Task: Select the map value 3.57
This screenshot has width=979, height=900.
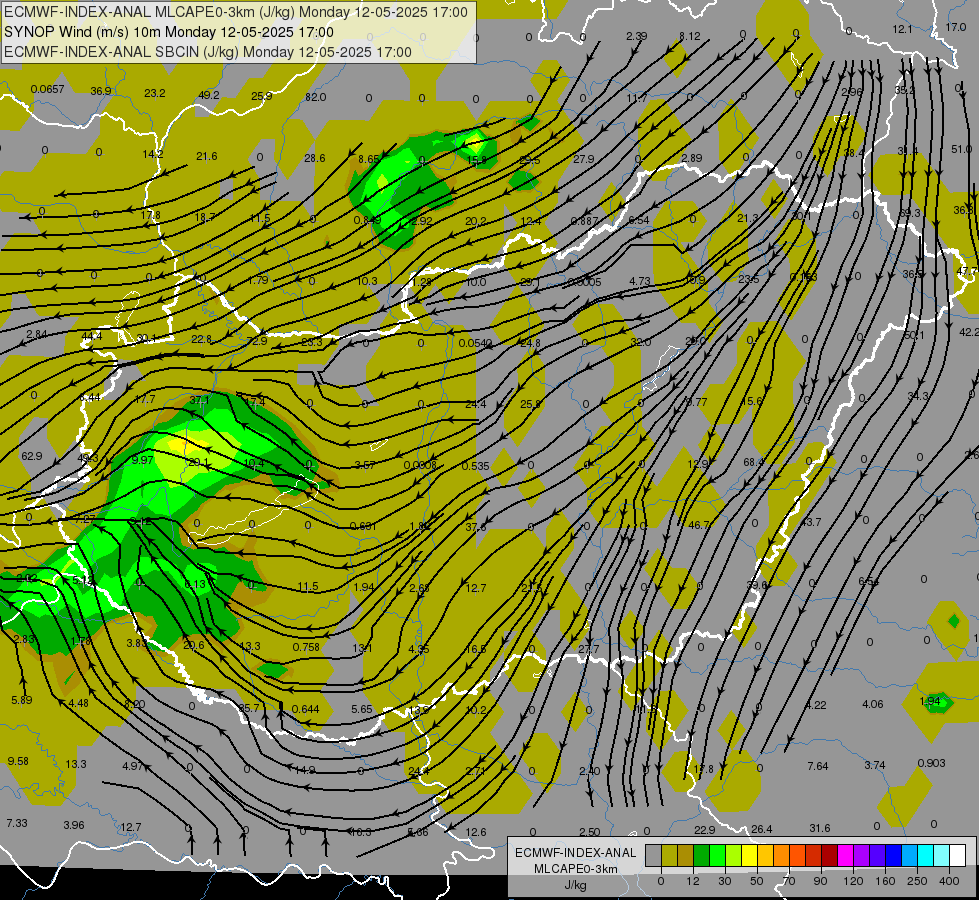Action: (365, 465)
